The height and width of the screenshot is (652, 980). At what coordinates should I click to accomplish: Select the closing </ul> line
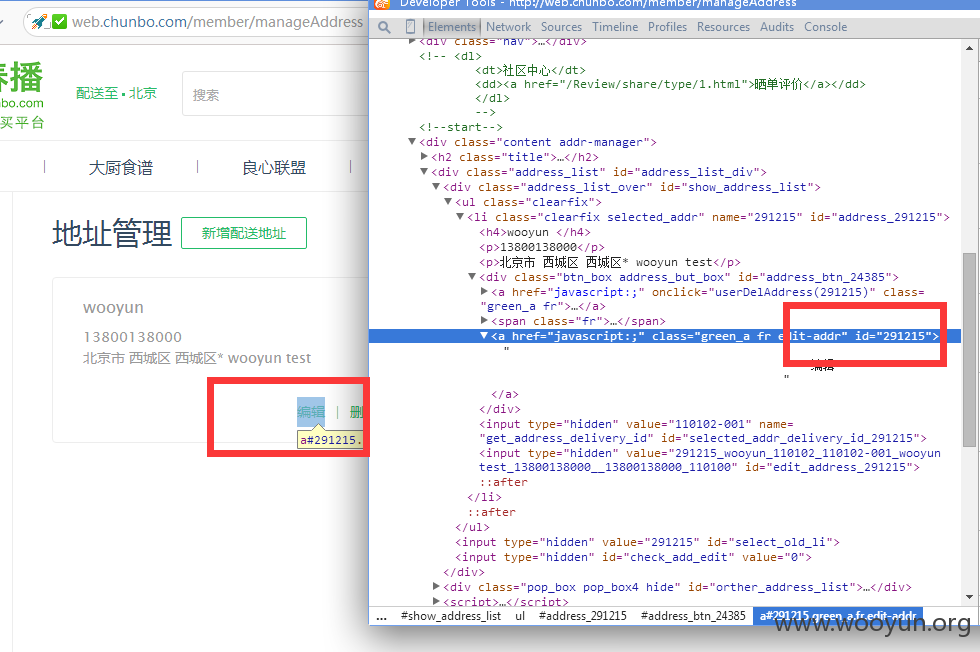pyautogui.click(x=472, y=527)
